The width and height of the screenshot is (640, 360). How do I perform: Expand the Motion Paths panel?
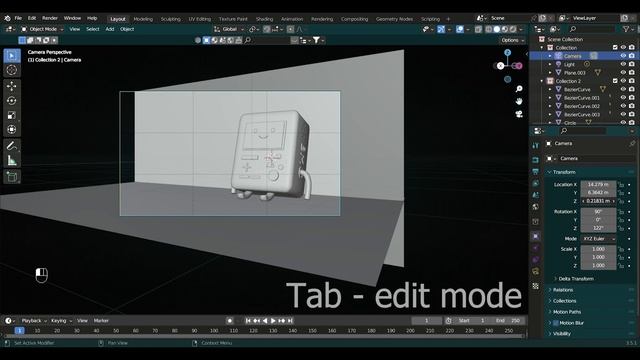click(567, 312)
